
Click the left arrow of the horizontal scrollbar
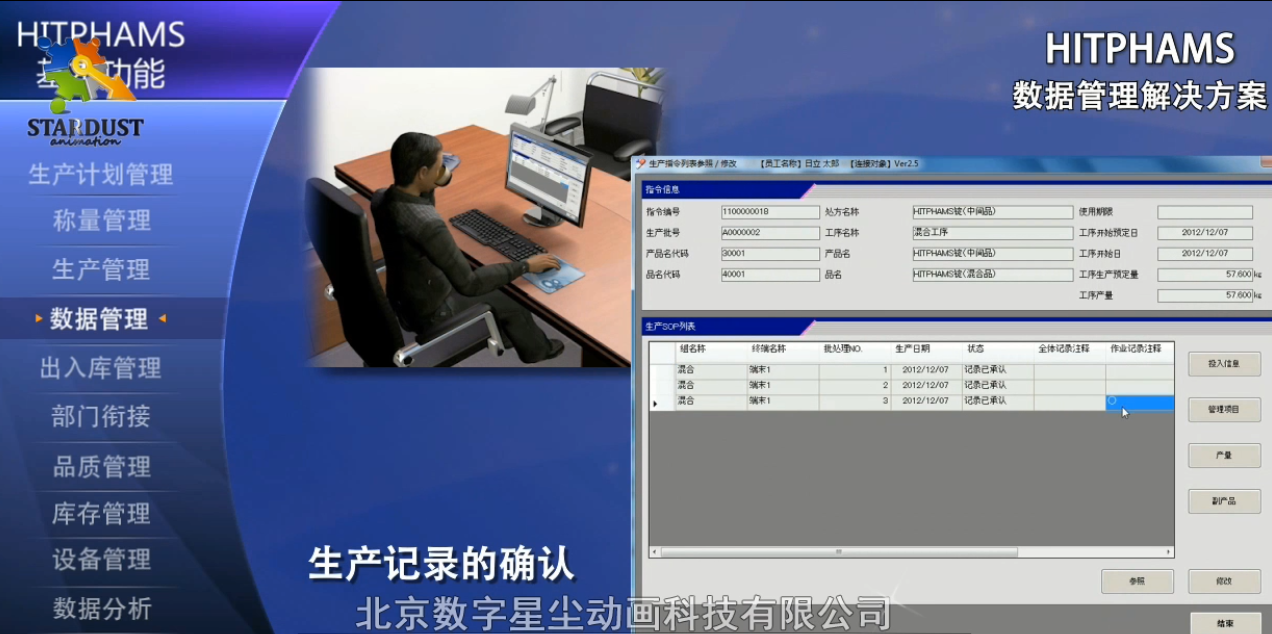click(655, 552)
